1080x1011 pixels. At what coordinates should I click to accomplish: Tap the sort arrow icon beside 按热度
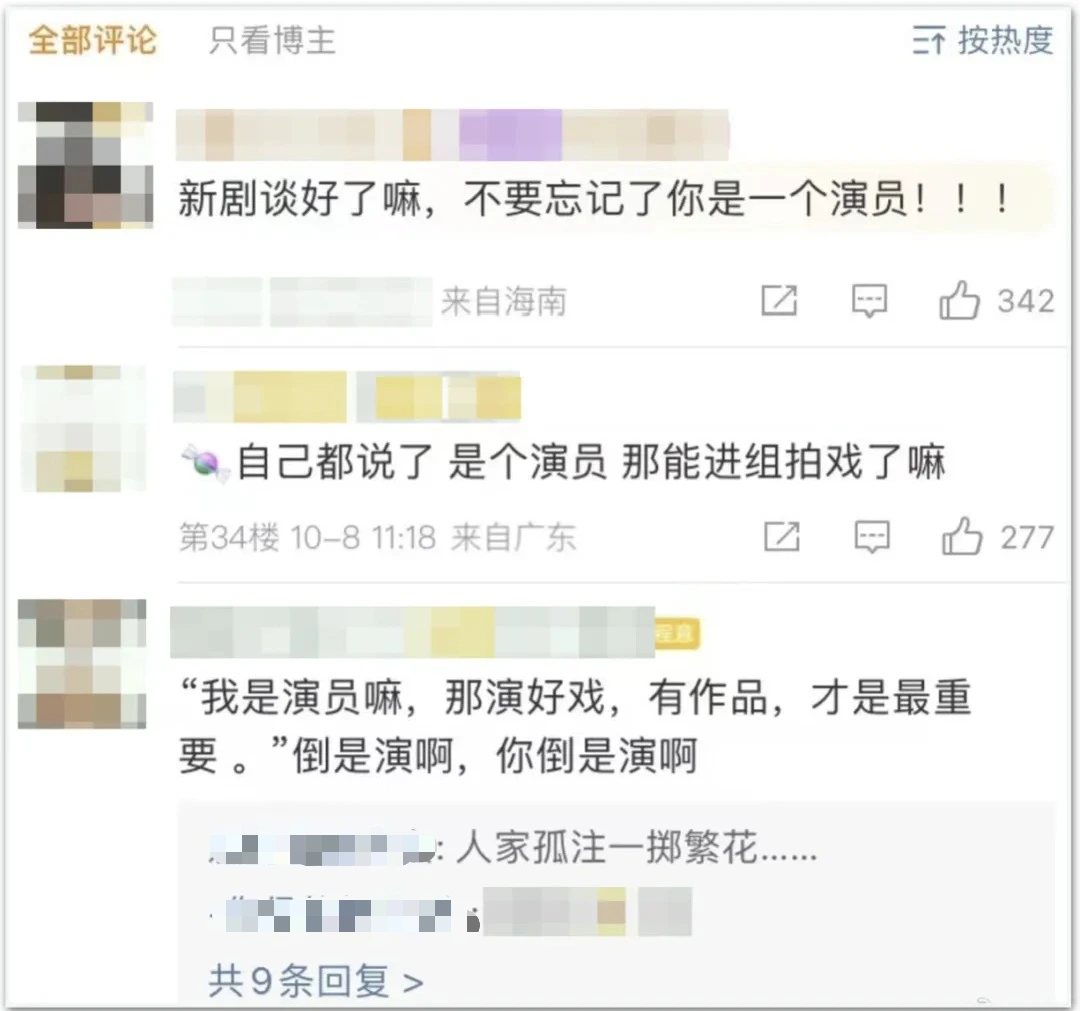click(x=929, y=40)
